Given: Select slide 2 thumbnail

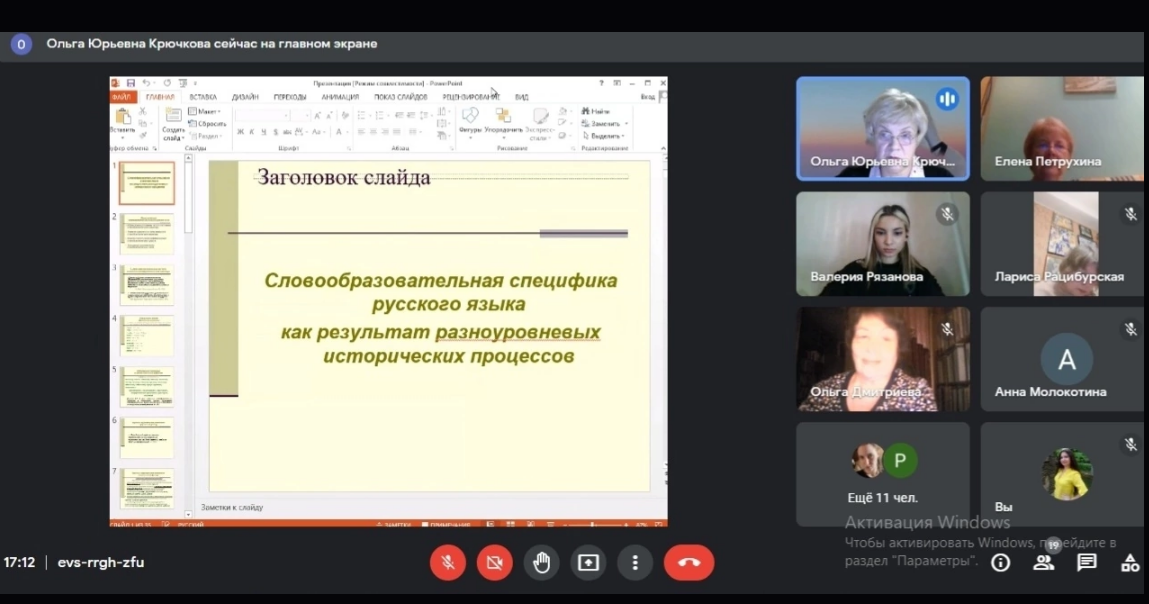Looking at the screenshot, I should (x=147, y=234).
